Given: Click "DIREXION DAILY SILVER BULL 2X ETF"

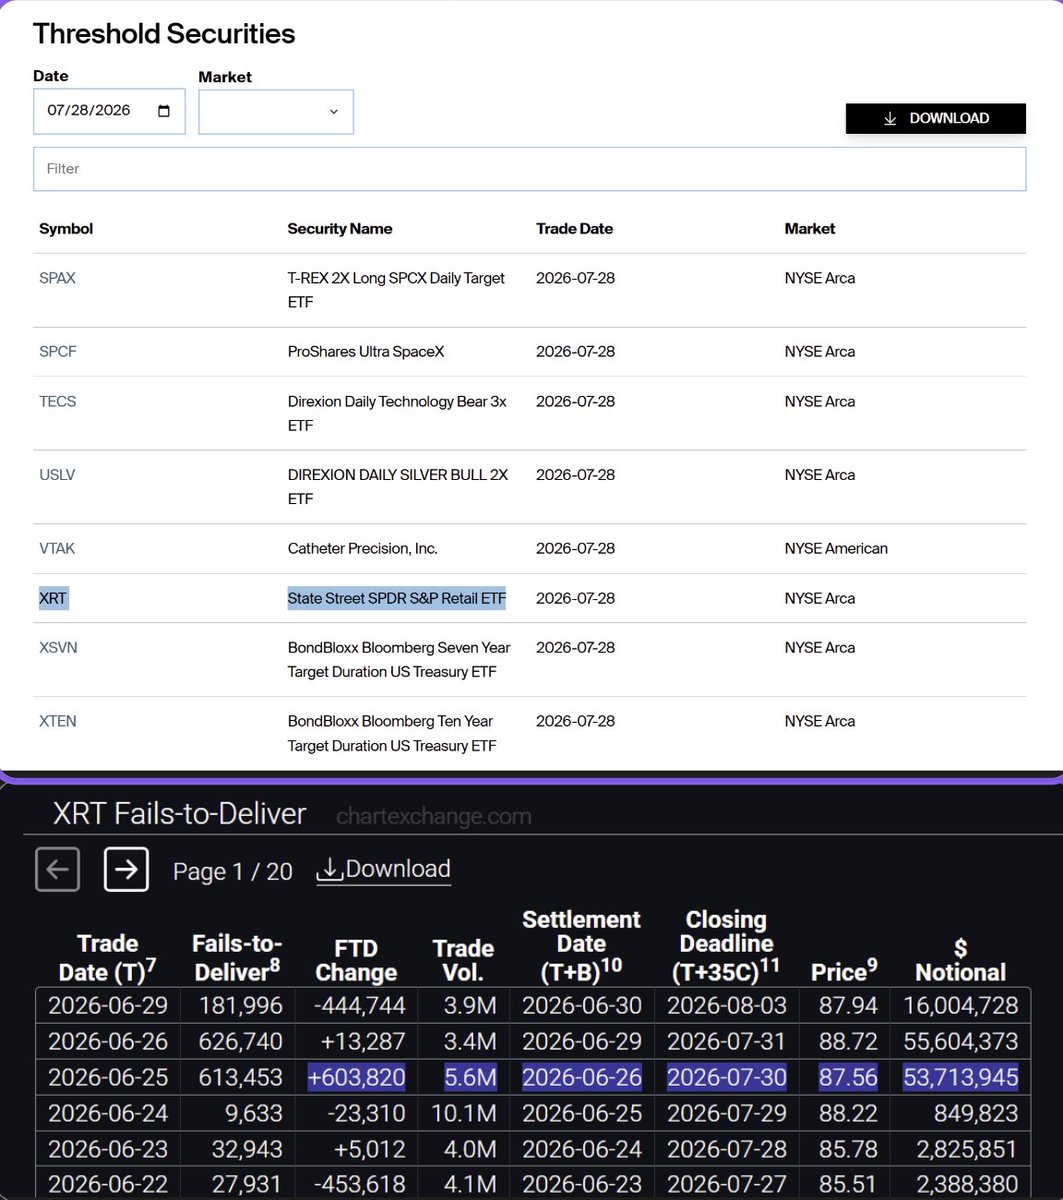Looking at the screenshot, I should coord(398,487).
